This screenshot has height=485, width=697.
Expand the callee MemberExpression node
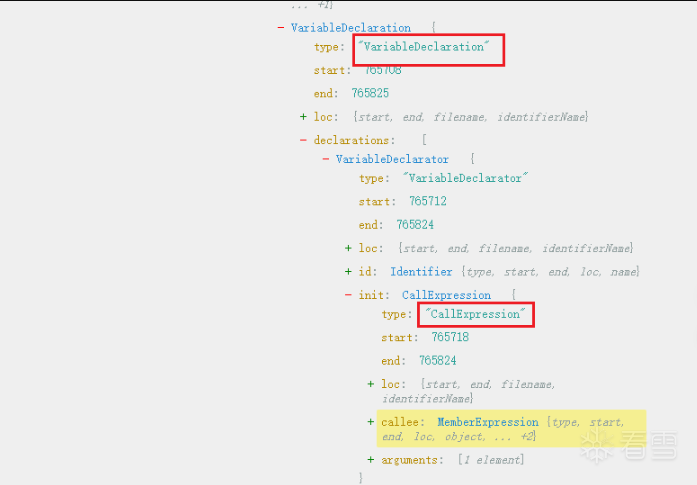click(x=371, y=422)
